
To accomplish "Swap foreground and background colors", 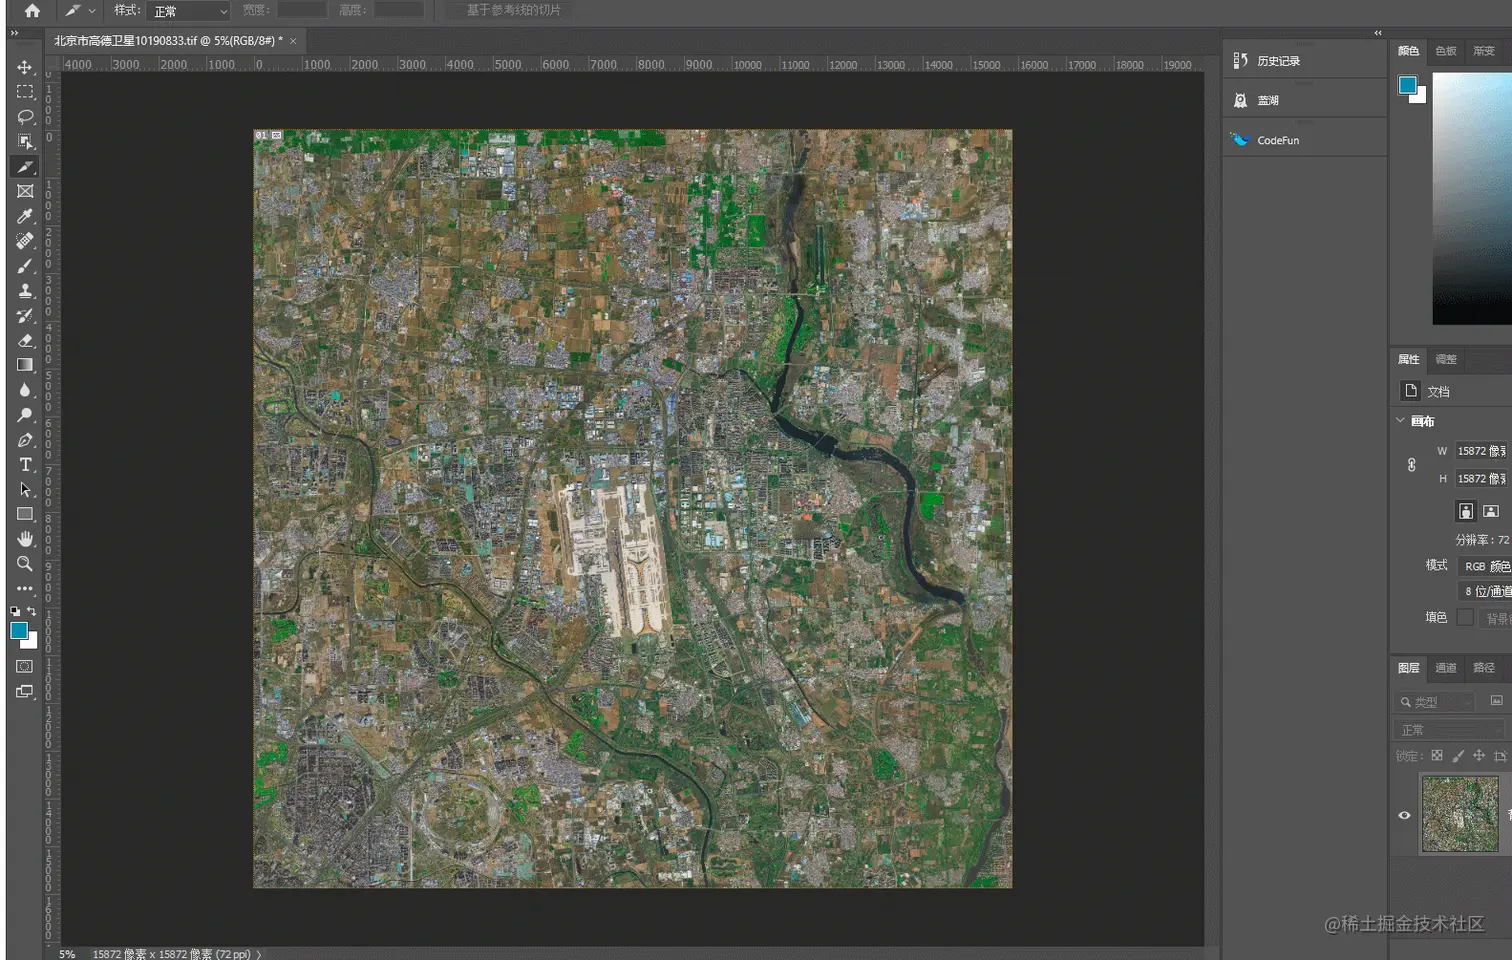I will click(32, 610).
